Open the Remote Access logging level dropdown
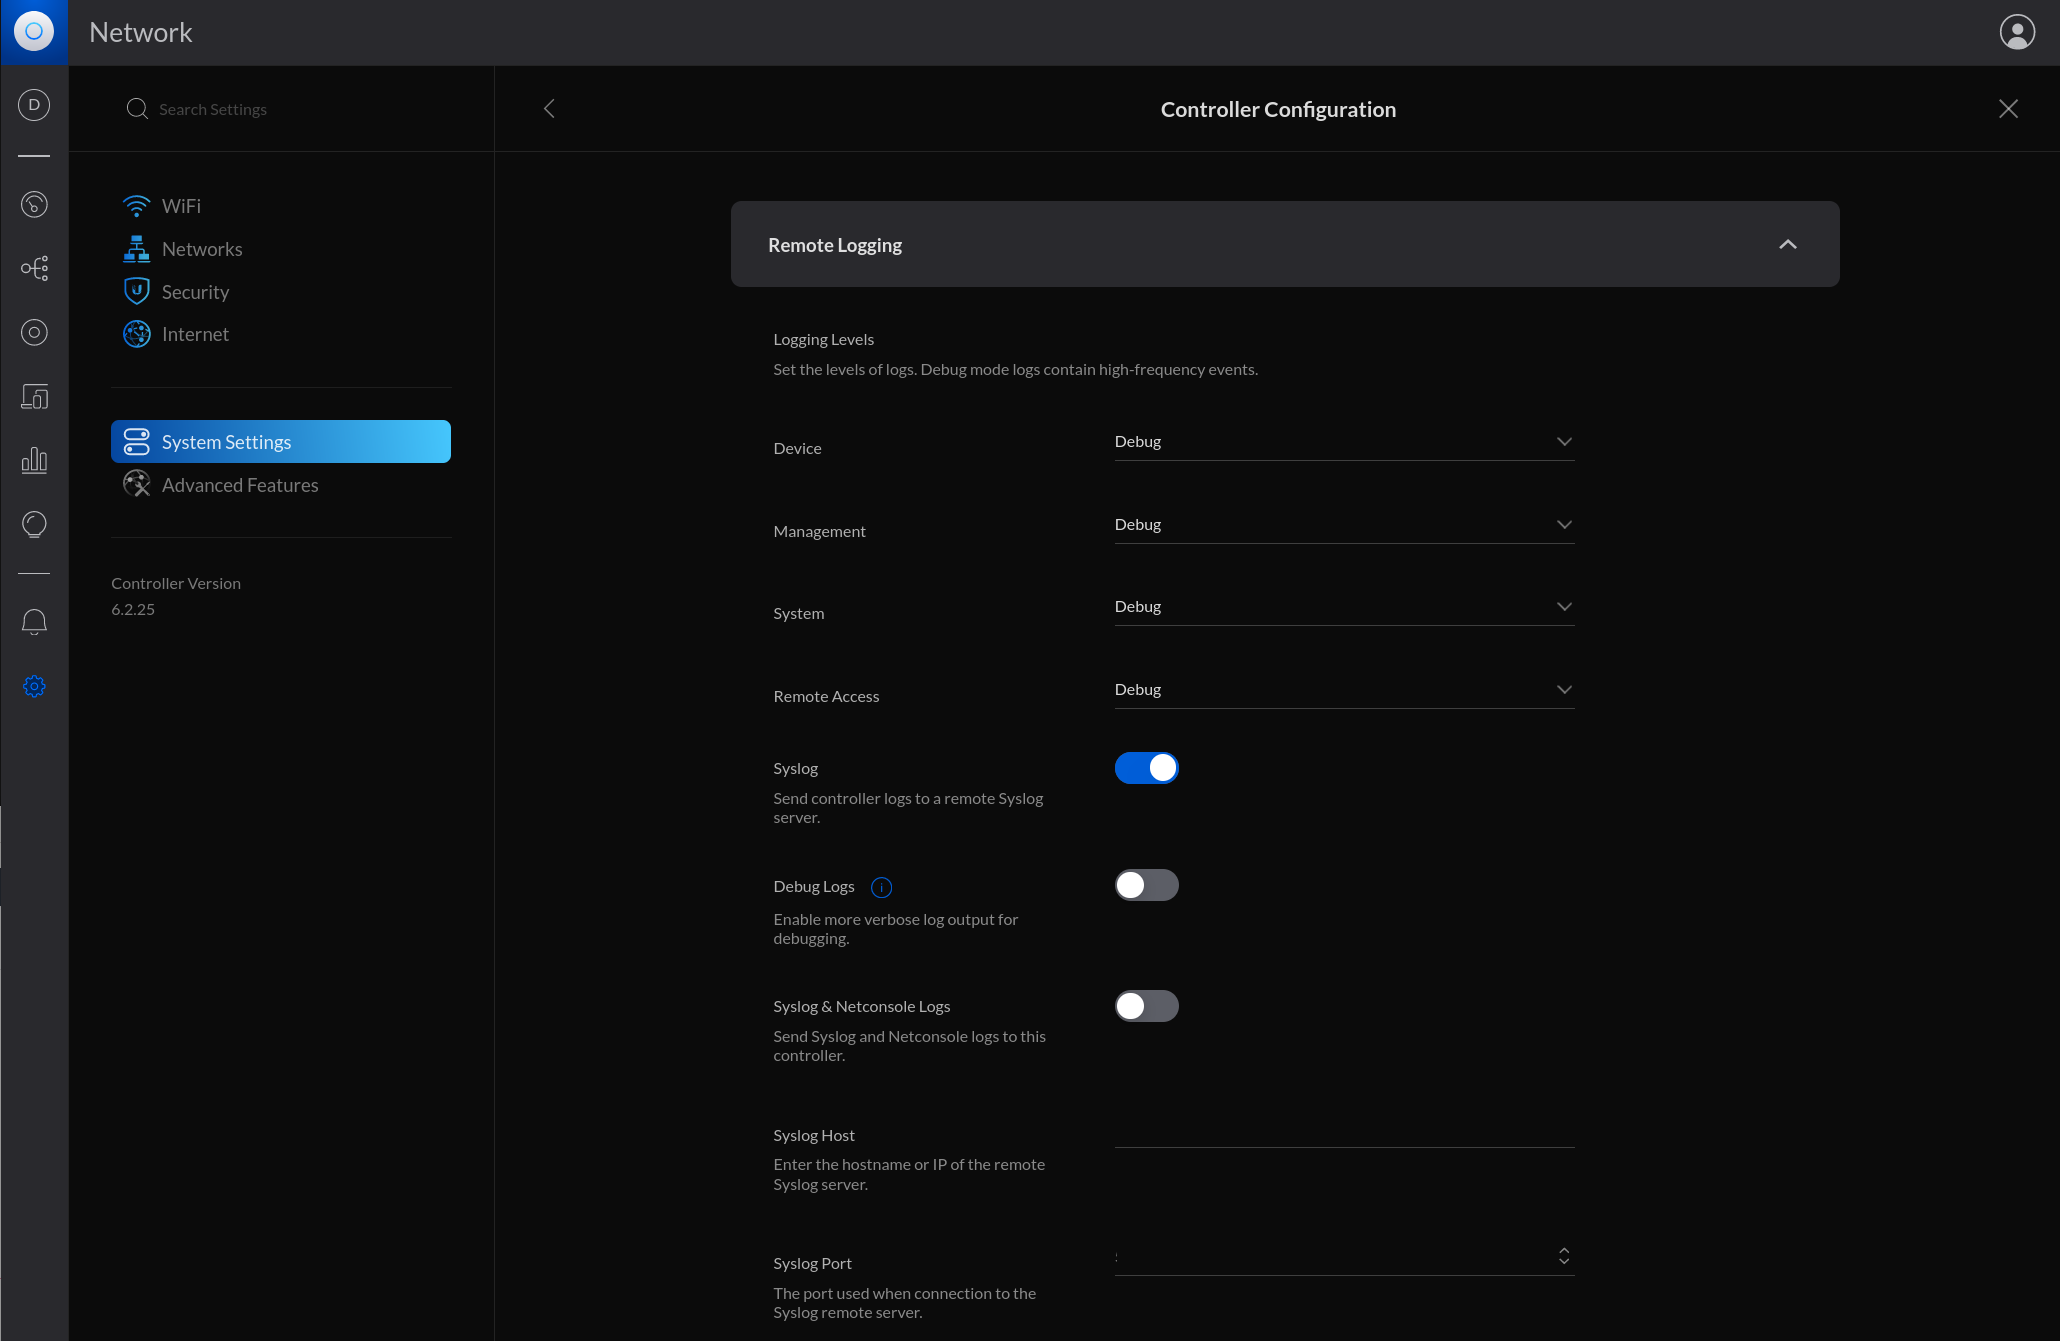This screenshot has width=2060, height=1341. click(1343, 690)
